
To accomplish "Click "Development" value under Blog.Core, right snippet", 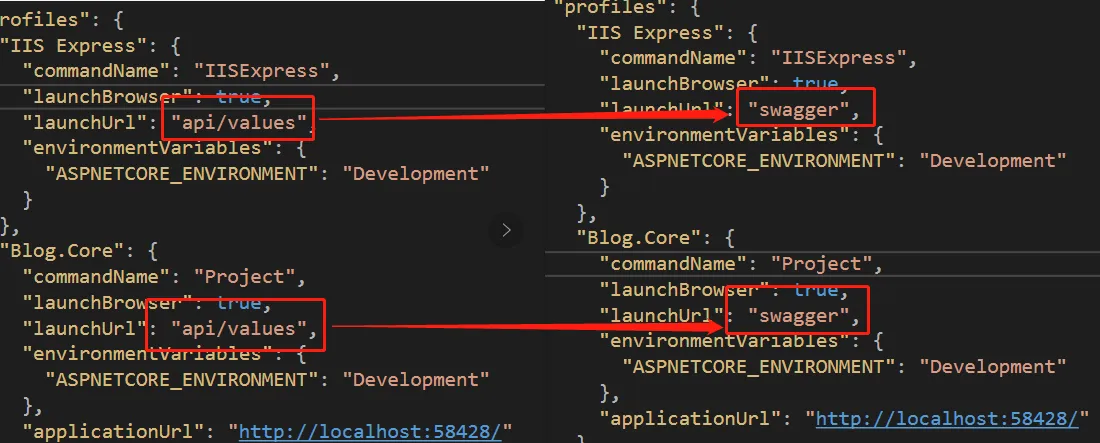I will point(992,367).
